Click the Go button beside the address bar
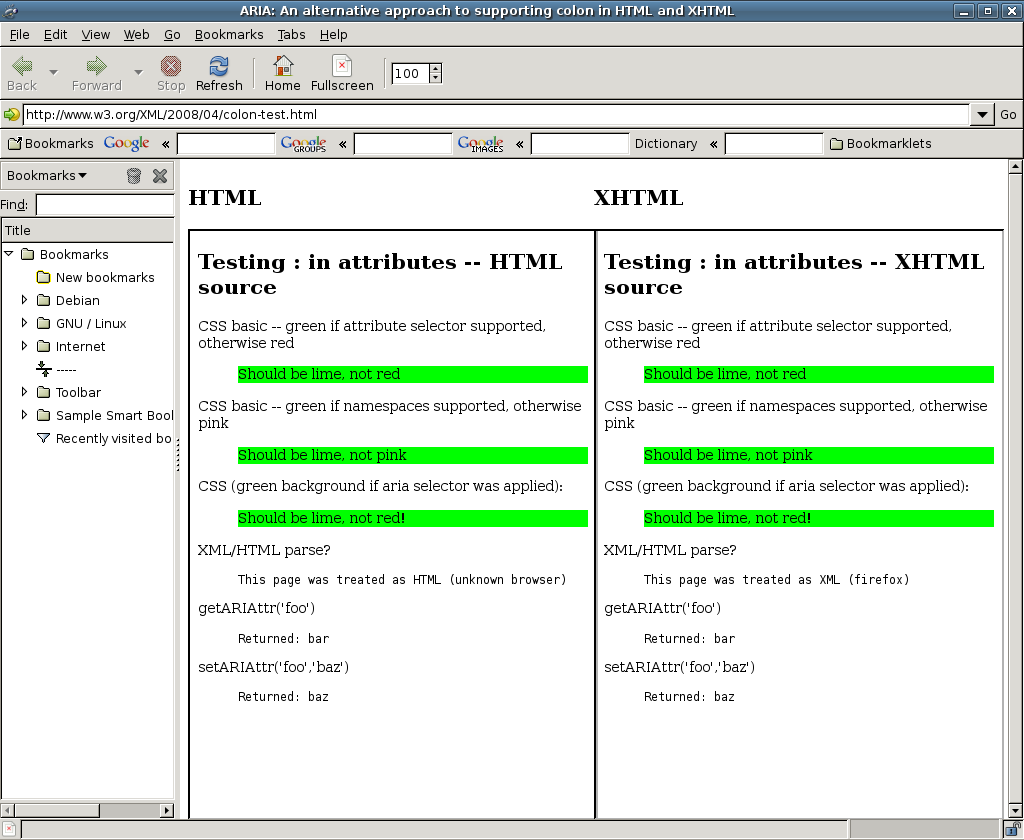This screenshot has width=1024, height=840. (x=1008, y=115)
